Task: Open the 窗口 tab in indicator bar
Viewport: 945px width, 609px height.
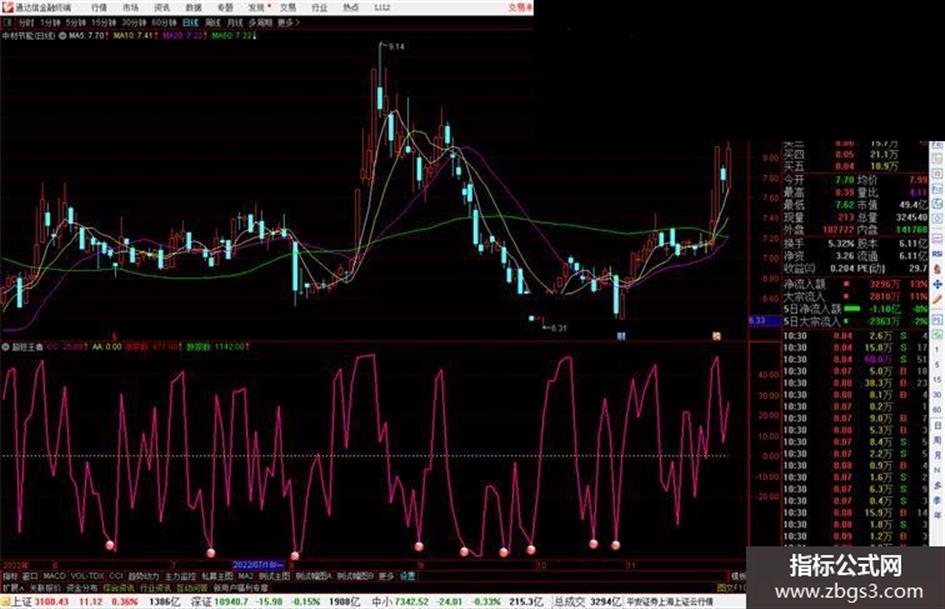Action: (30, 576)
